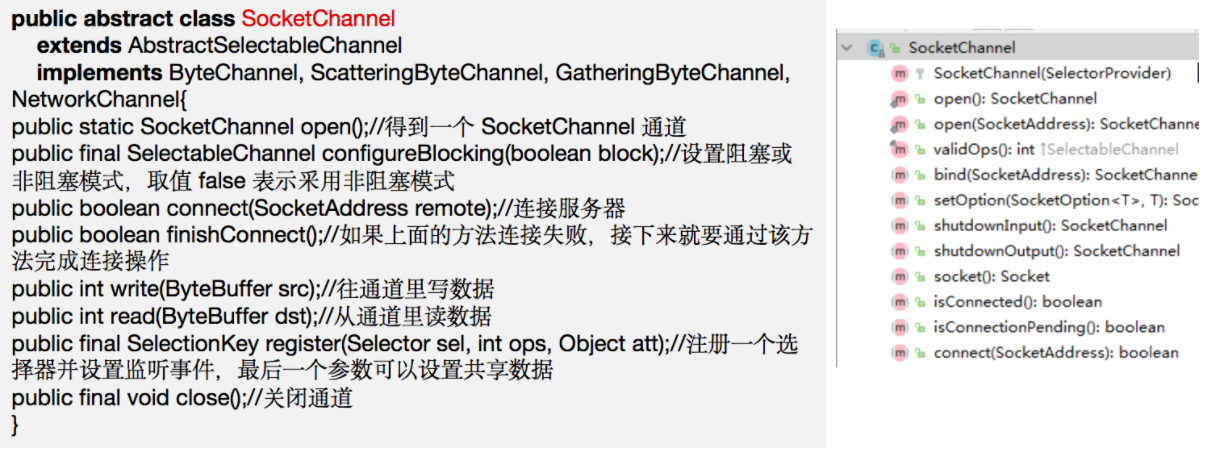Screen dimensions: 1206x463
Task: Select open(SocketAddress) method entry
Action: pos(1065,124)
